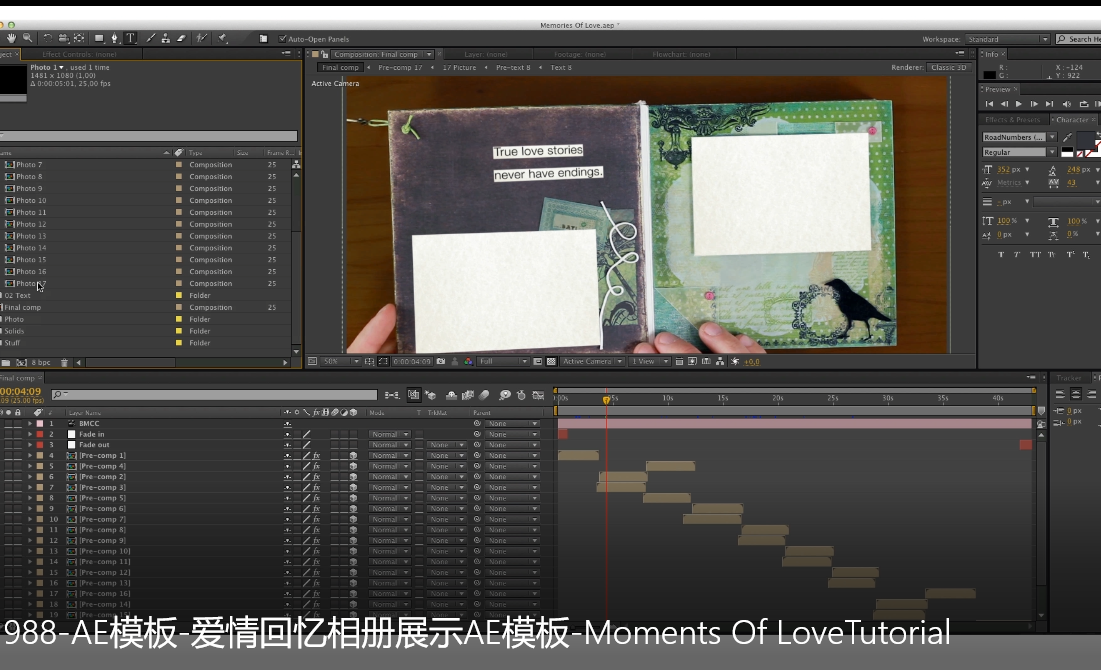Select the Roto Brush tool
Screen dimensions: 1101x670
click(202, 38)
